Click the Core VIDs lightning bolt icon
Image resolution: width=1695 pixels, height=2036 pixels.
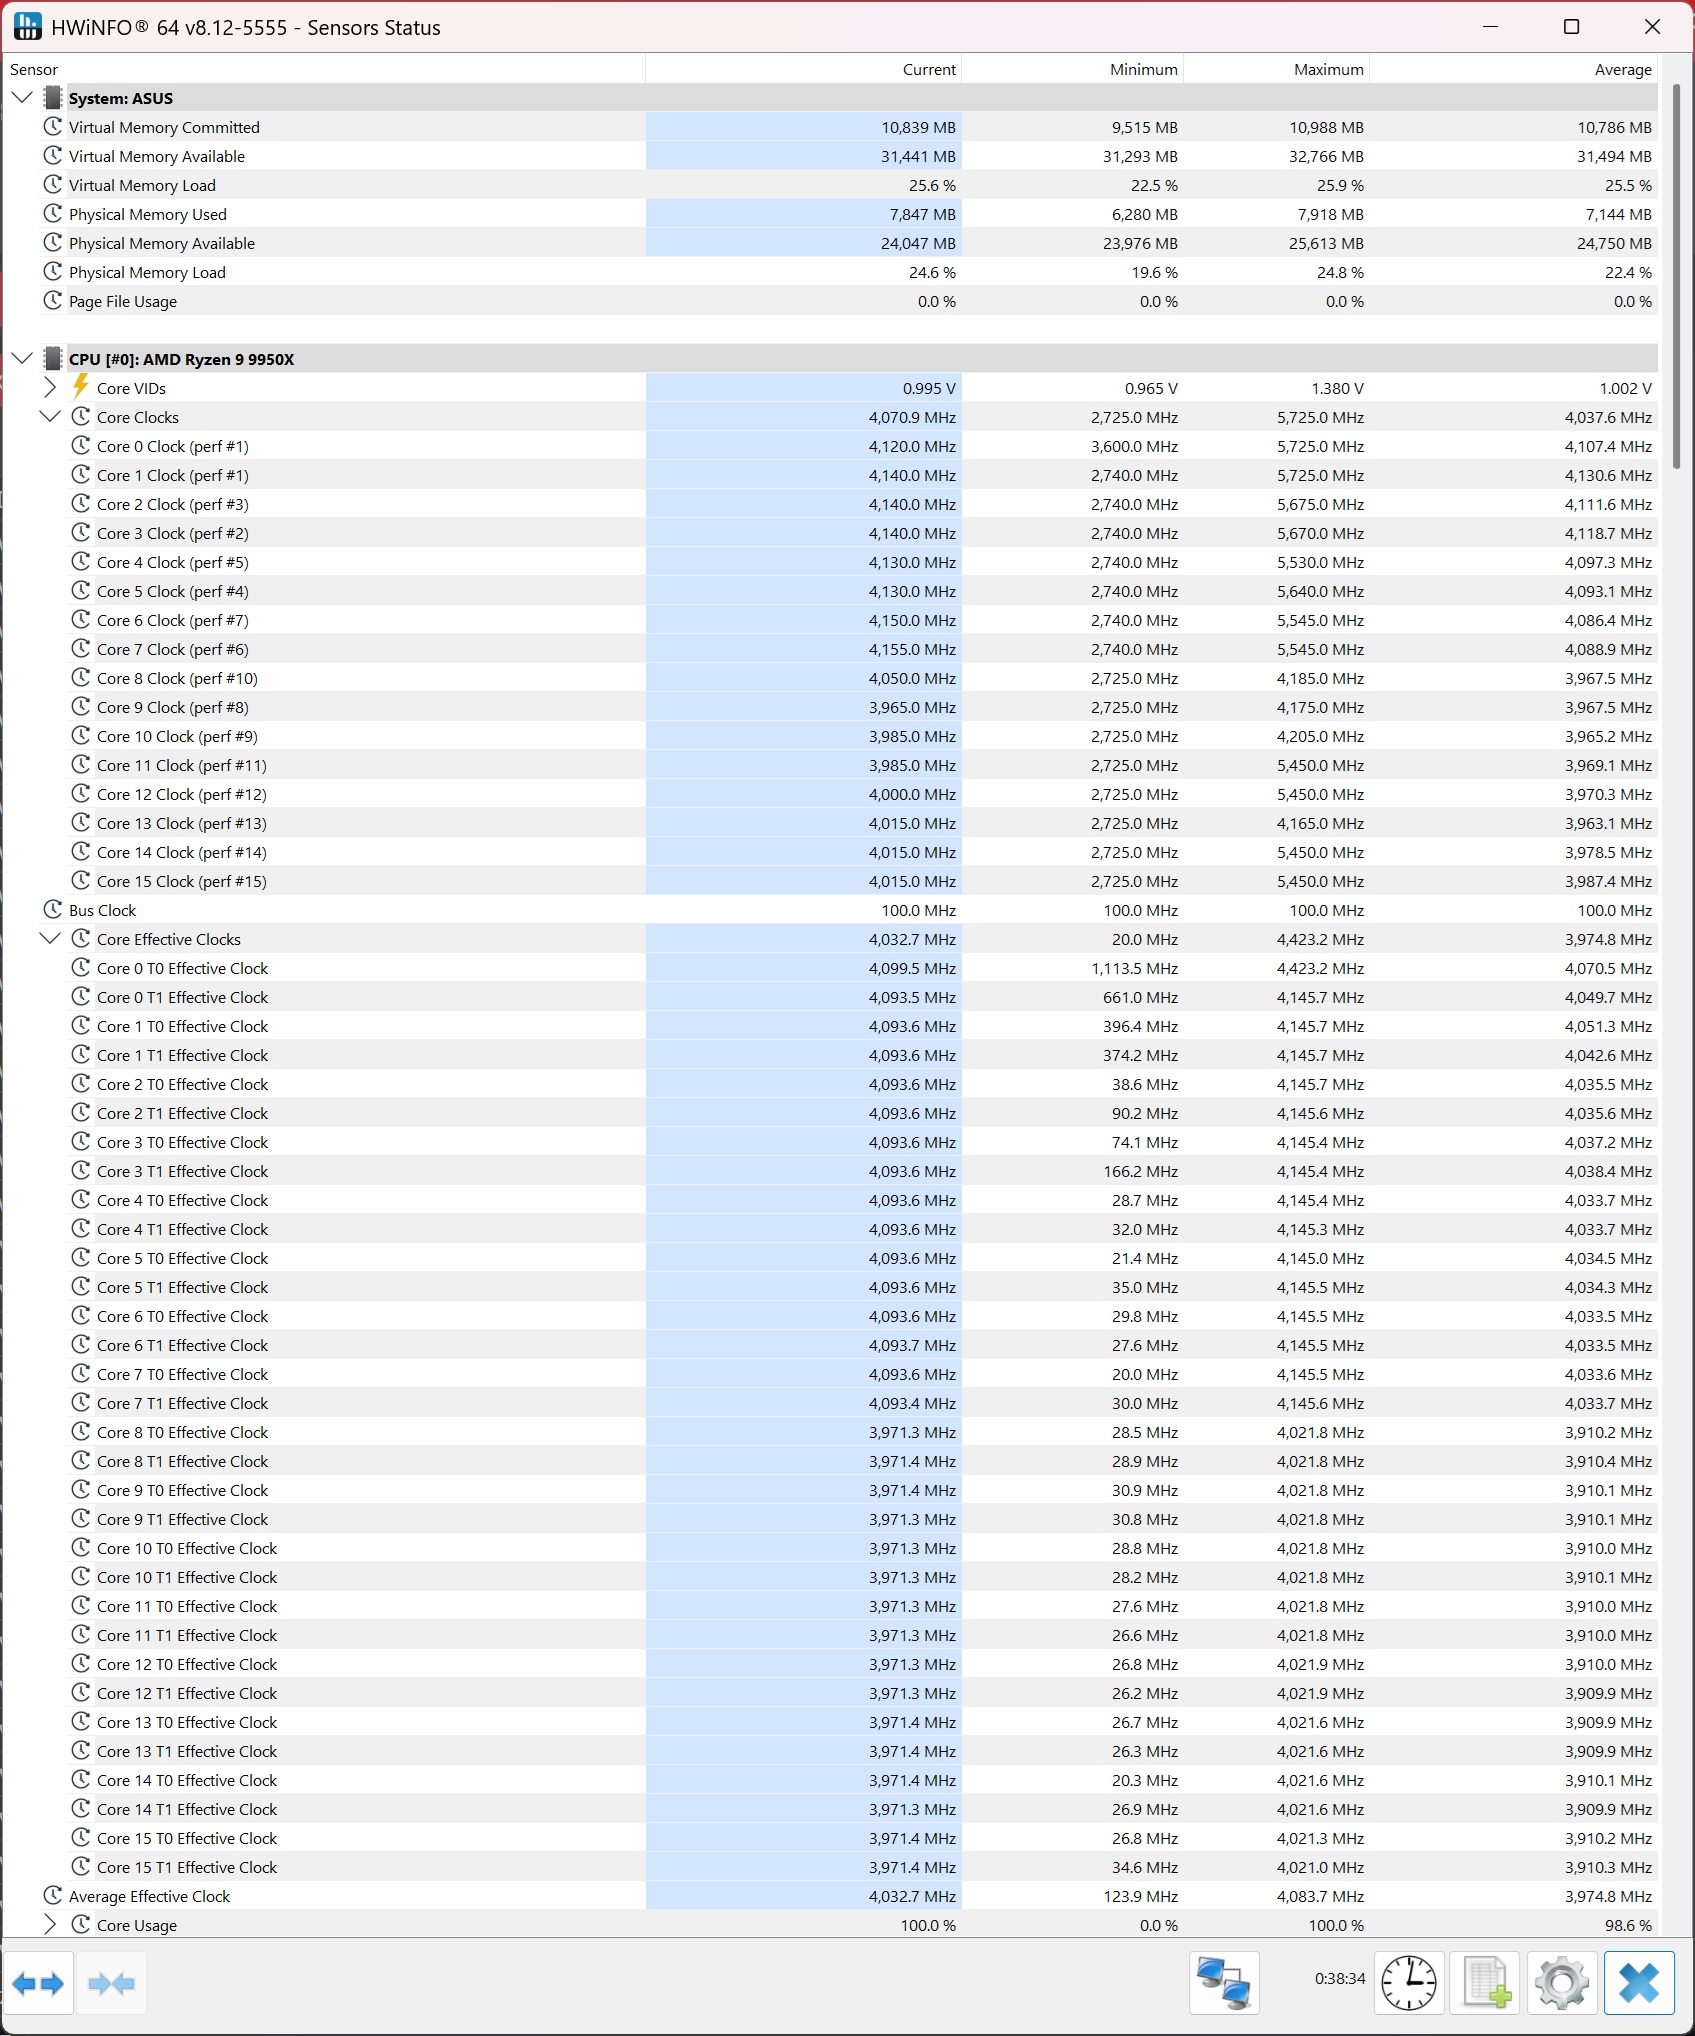81,387
